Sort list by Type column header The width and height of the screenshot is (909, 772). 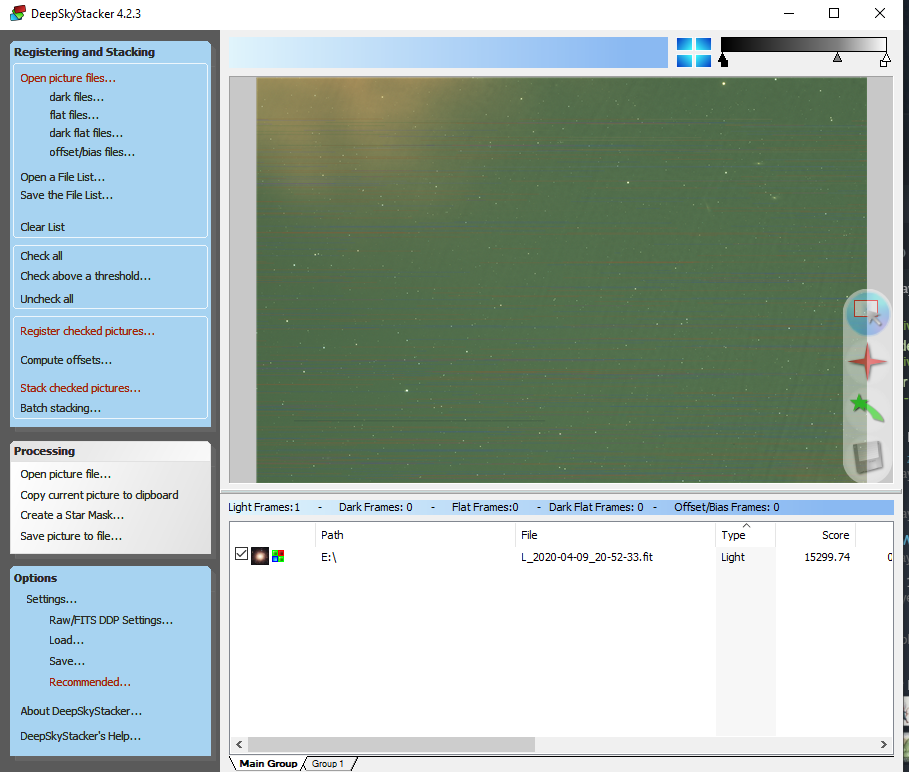click(x=746, y=535)
